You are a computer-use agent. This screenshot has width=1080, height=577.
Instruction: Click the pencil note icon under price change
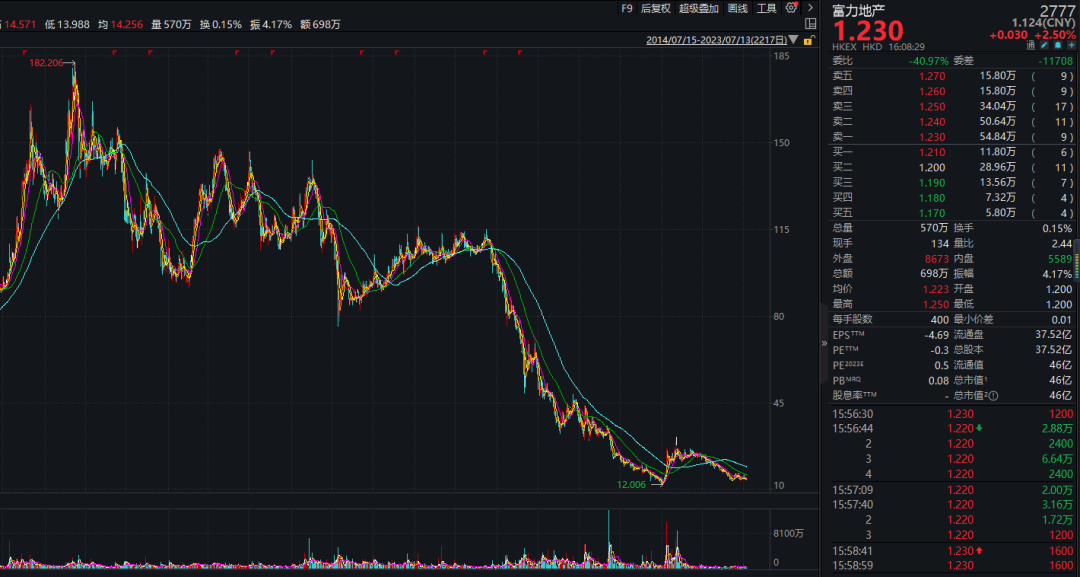click(x=1043, y=45)
